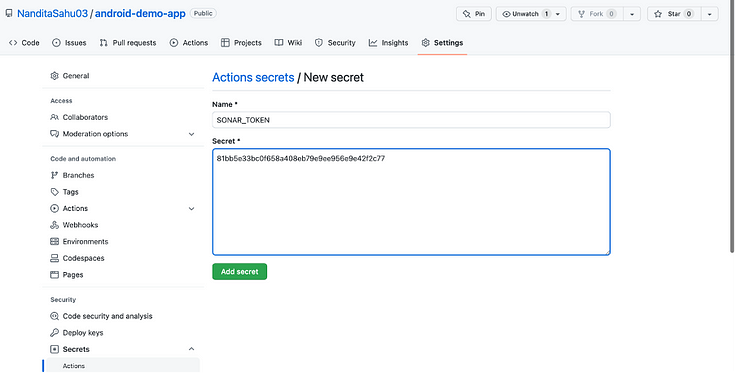
Task: Click the Star icon in the header
Action: pos(658,14)
